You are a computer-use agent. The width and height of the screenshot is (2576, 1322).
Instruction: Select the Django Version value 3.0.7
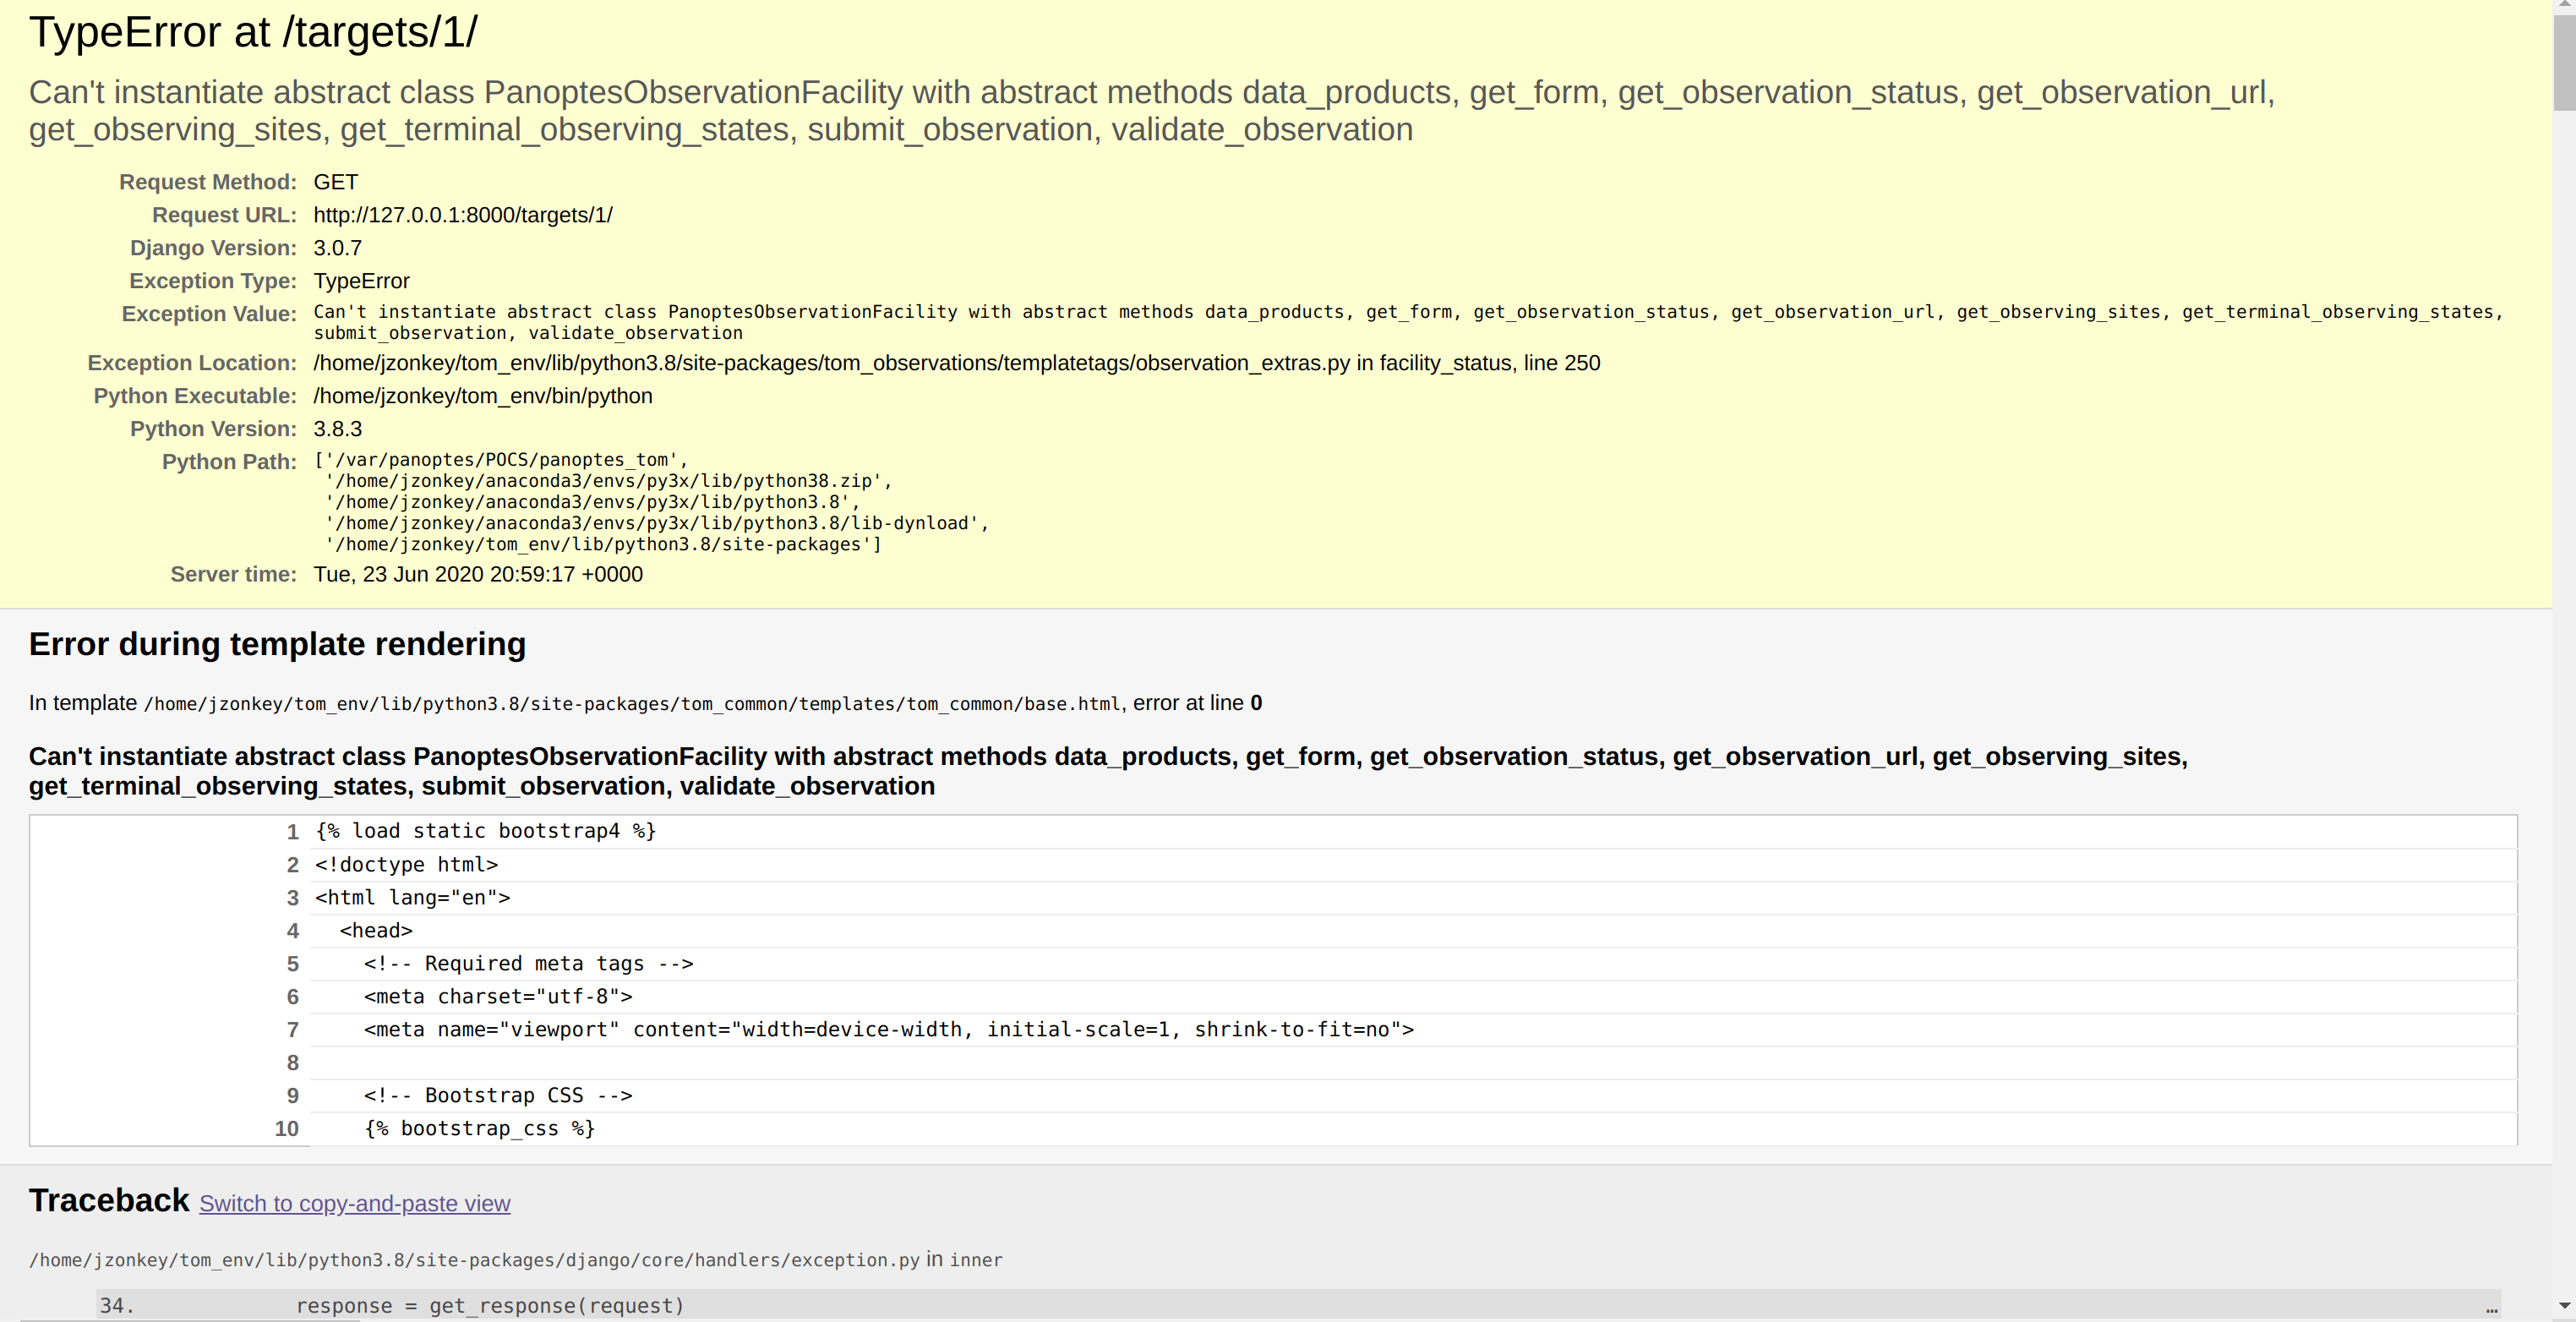[337, 248]
